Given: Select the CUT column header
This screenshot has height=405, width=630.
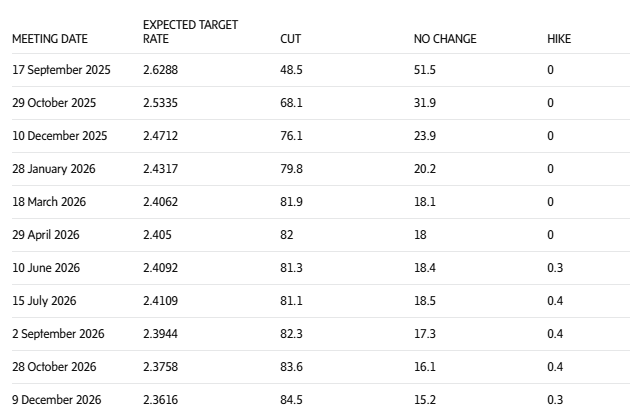Looking at the screenshot, I should [290, 39].
